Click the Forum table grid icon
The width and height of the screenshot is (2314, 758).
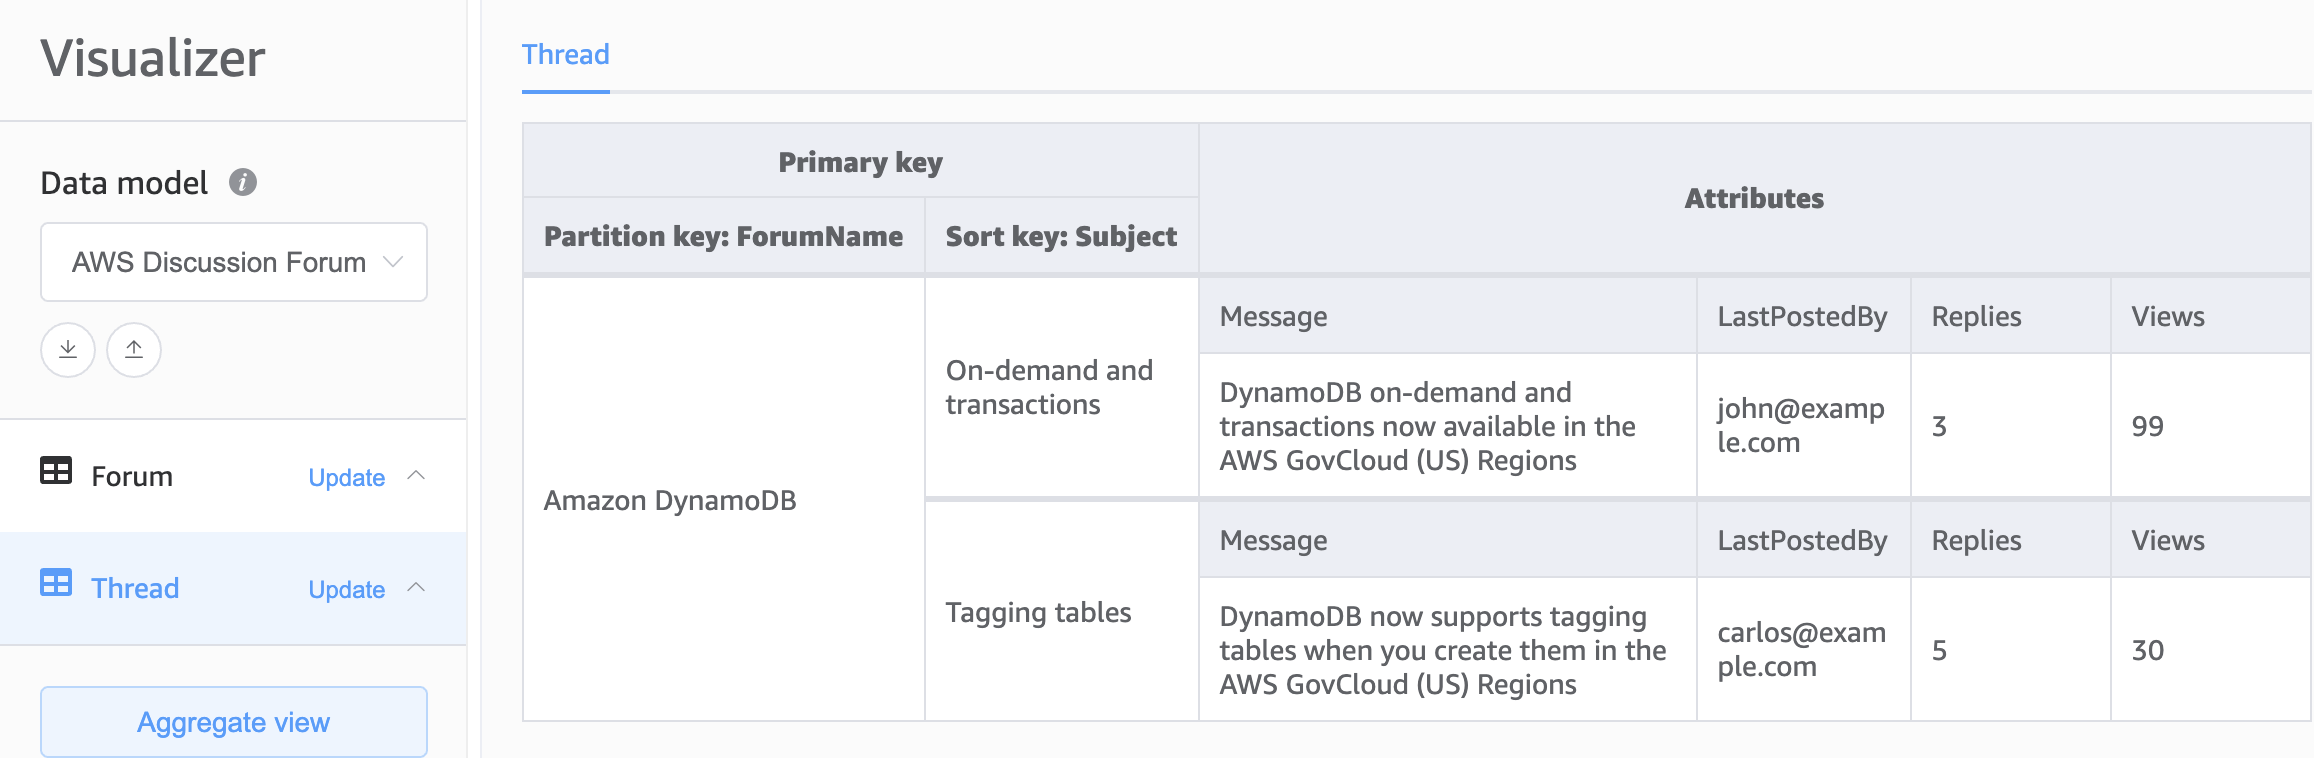(x=56, y=471)
